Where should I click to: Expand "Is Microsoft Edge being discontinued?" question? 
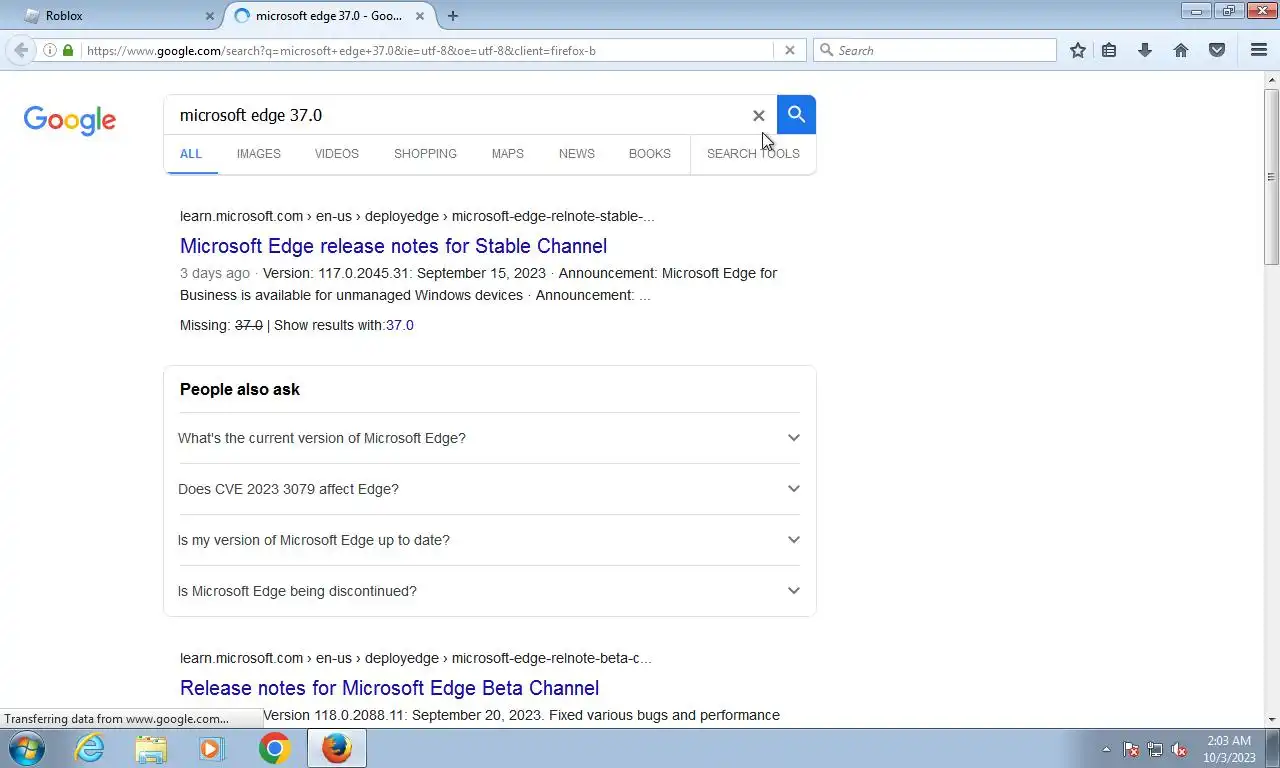coord(490,591)
